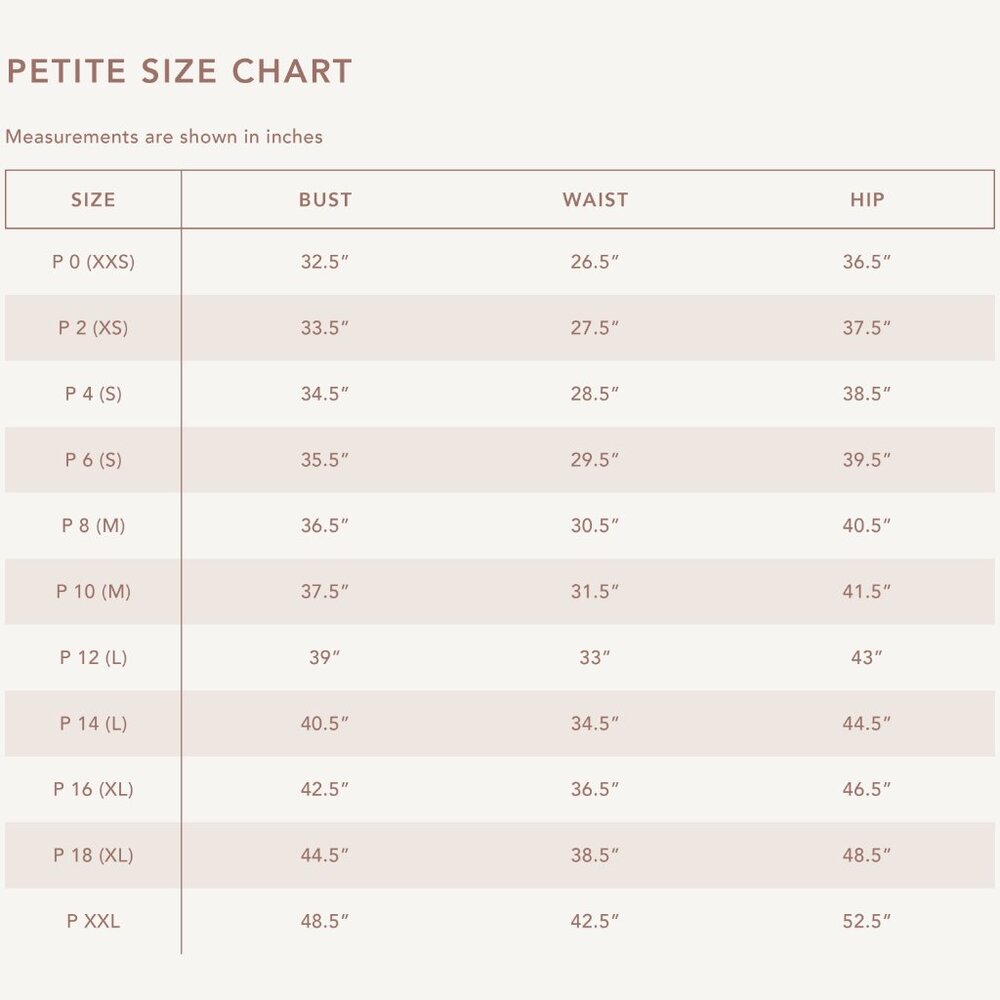Click the measurements shown in inches note
1000x1000 pixels.
(x=164, y=136)
